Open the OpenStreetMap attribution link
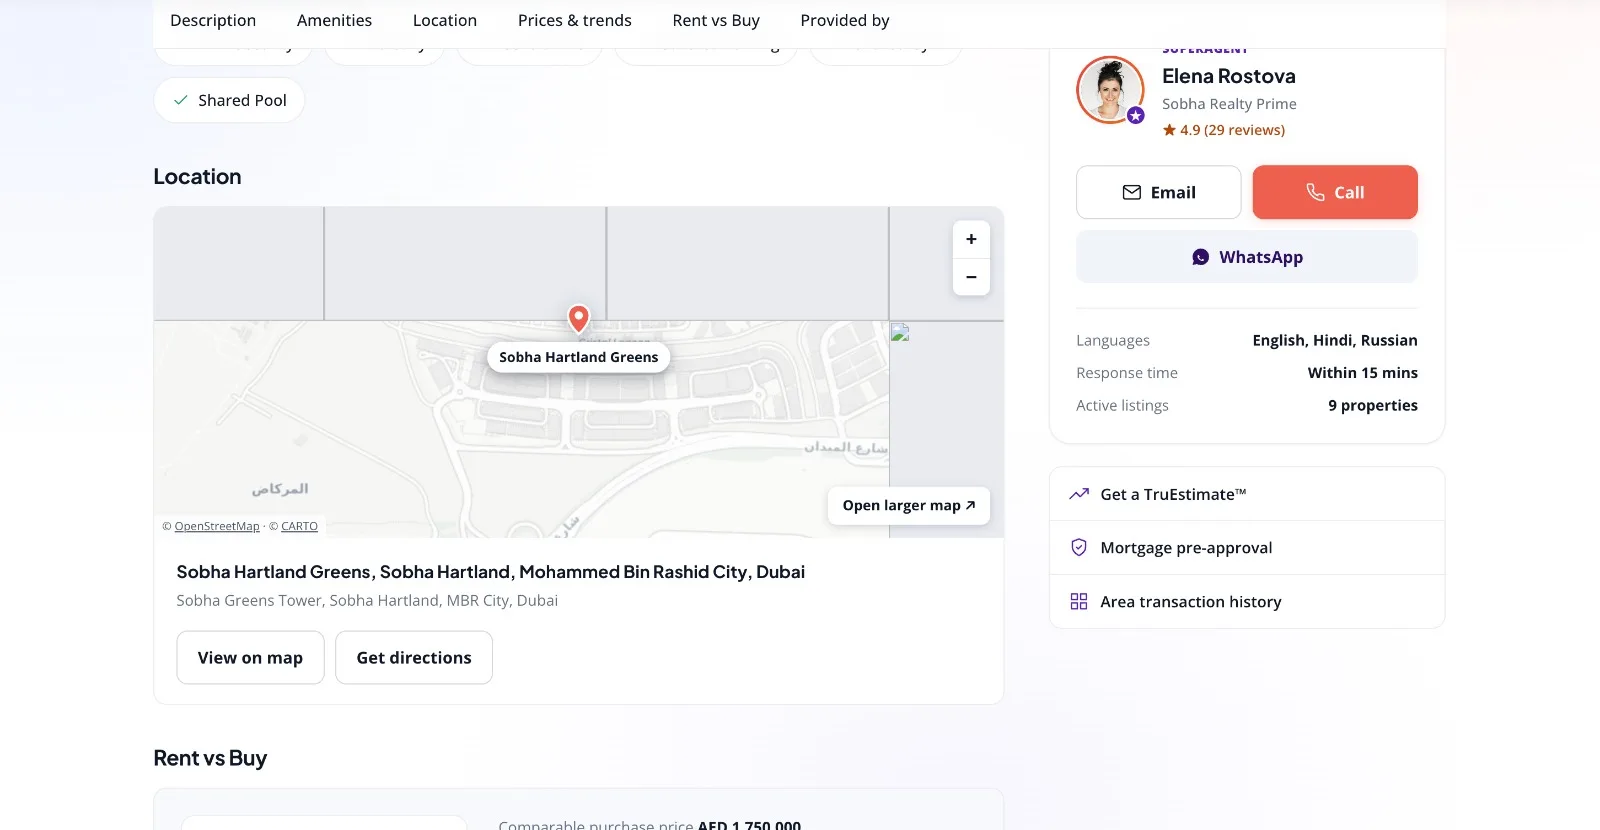The image size is (1600, 830). [x=217, y=526]
